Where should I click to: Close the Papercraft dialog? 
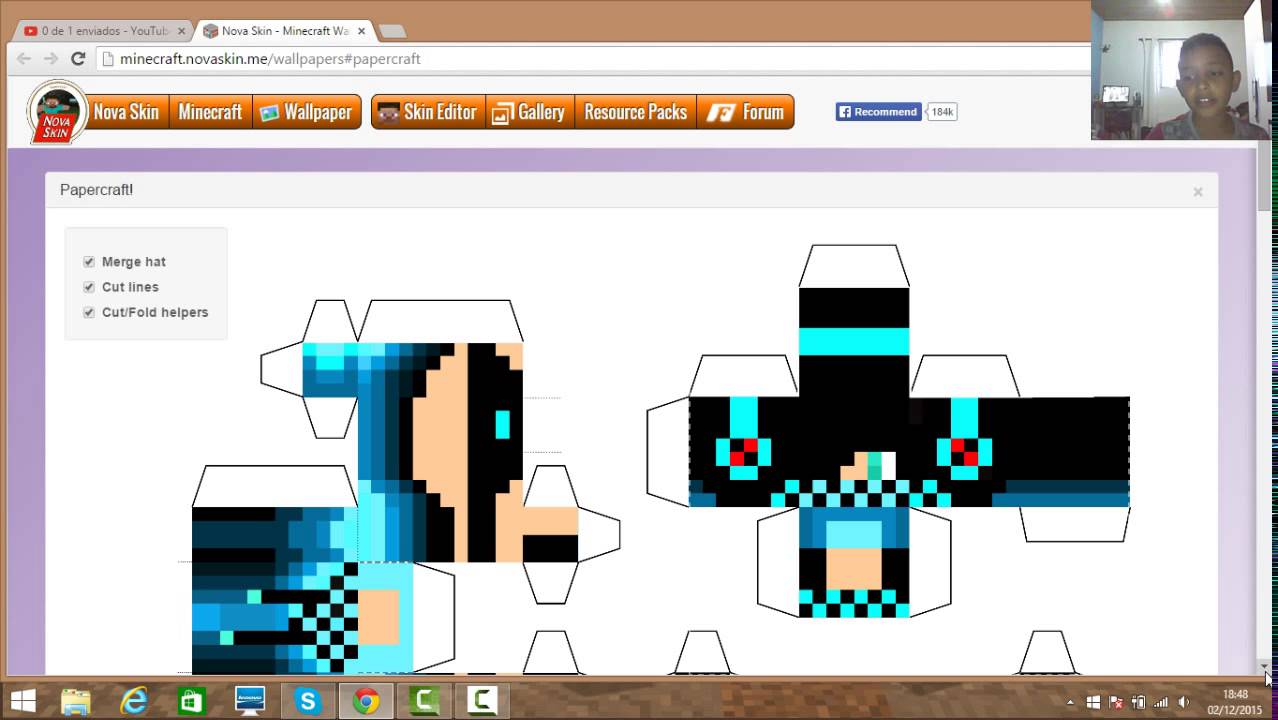pos(1197,191)
